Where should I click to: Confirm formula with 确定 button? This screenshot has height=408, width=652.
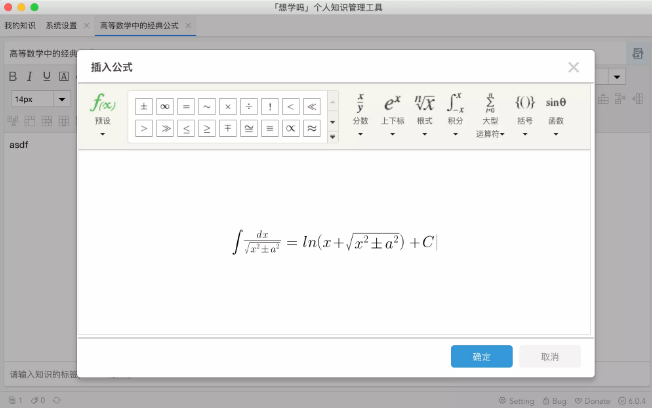click(x=482, y=356)
